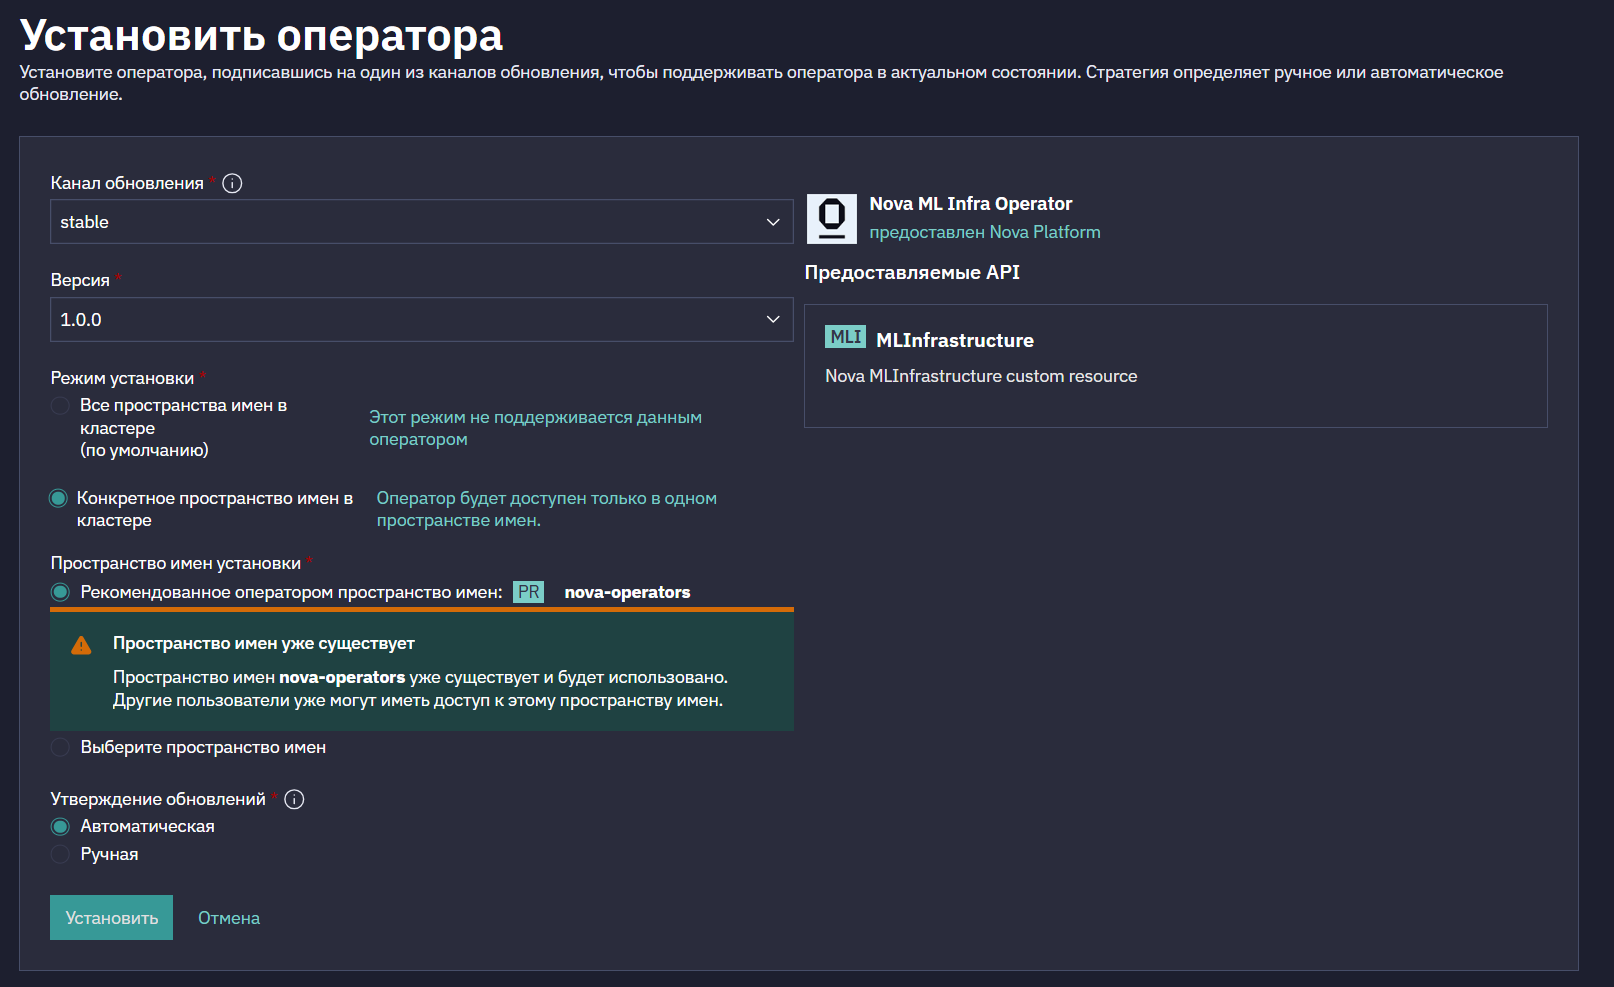
Task: Select Все пространства имен в кластере radio
Action: click(60, 405)
